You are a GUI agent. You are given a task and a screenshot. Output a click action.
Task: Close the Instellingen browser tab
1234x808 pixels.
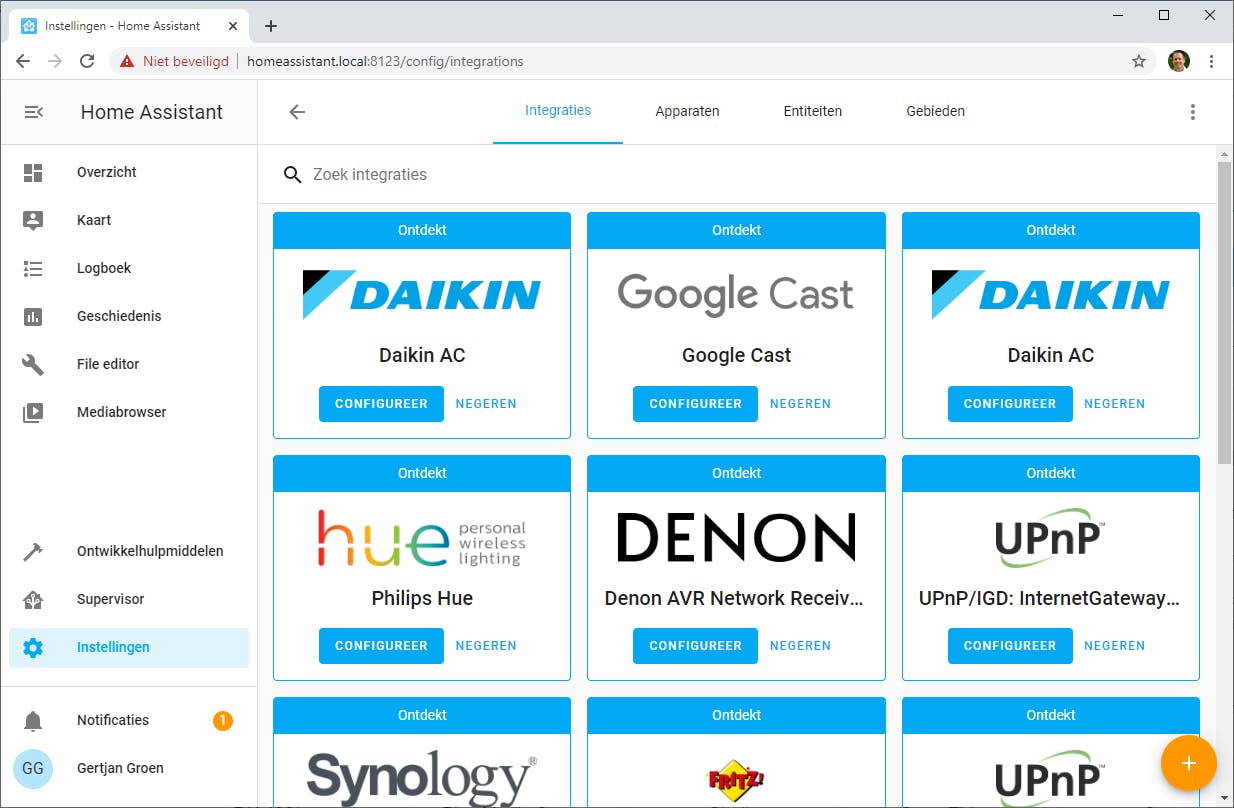[x=232, y=26]
